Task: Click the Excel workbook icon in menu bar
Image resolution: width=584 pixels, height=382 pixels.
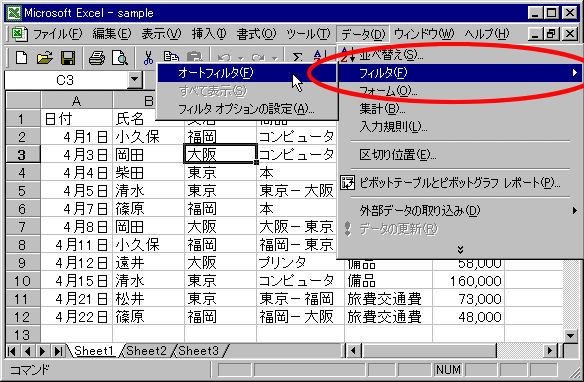Action: tap(18, 34)
